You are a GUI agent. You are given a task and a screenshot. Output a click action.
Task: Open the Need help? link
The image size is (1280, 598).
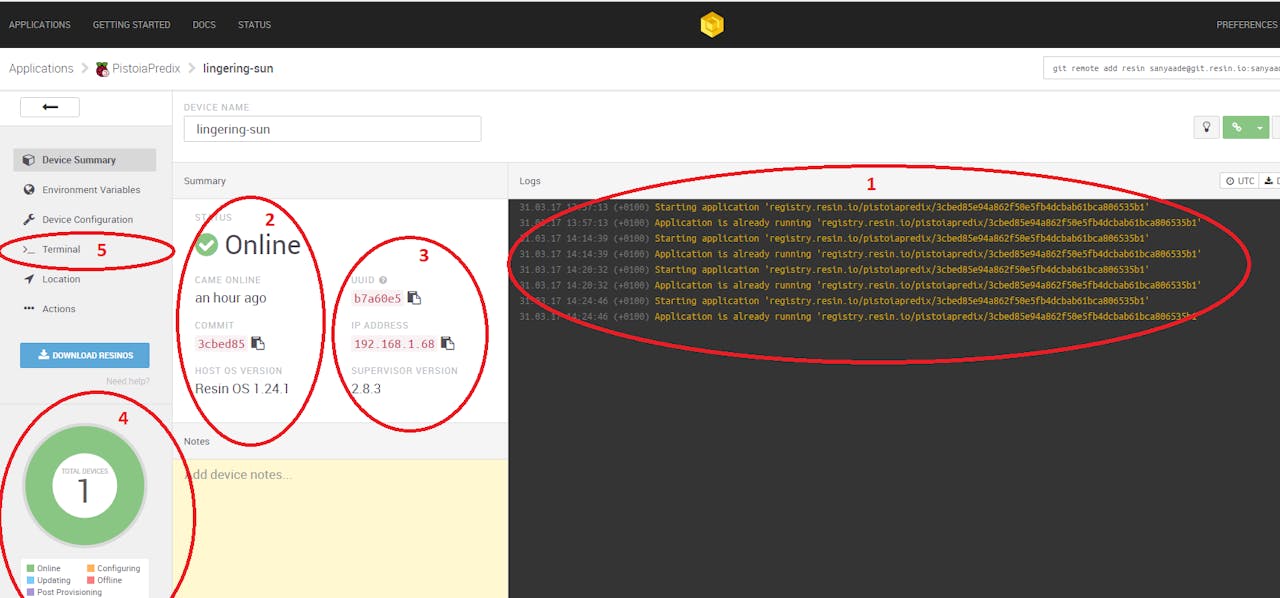(128, 381)
